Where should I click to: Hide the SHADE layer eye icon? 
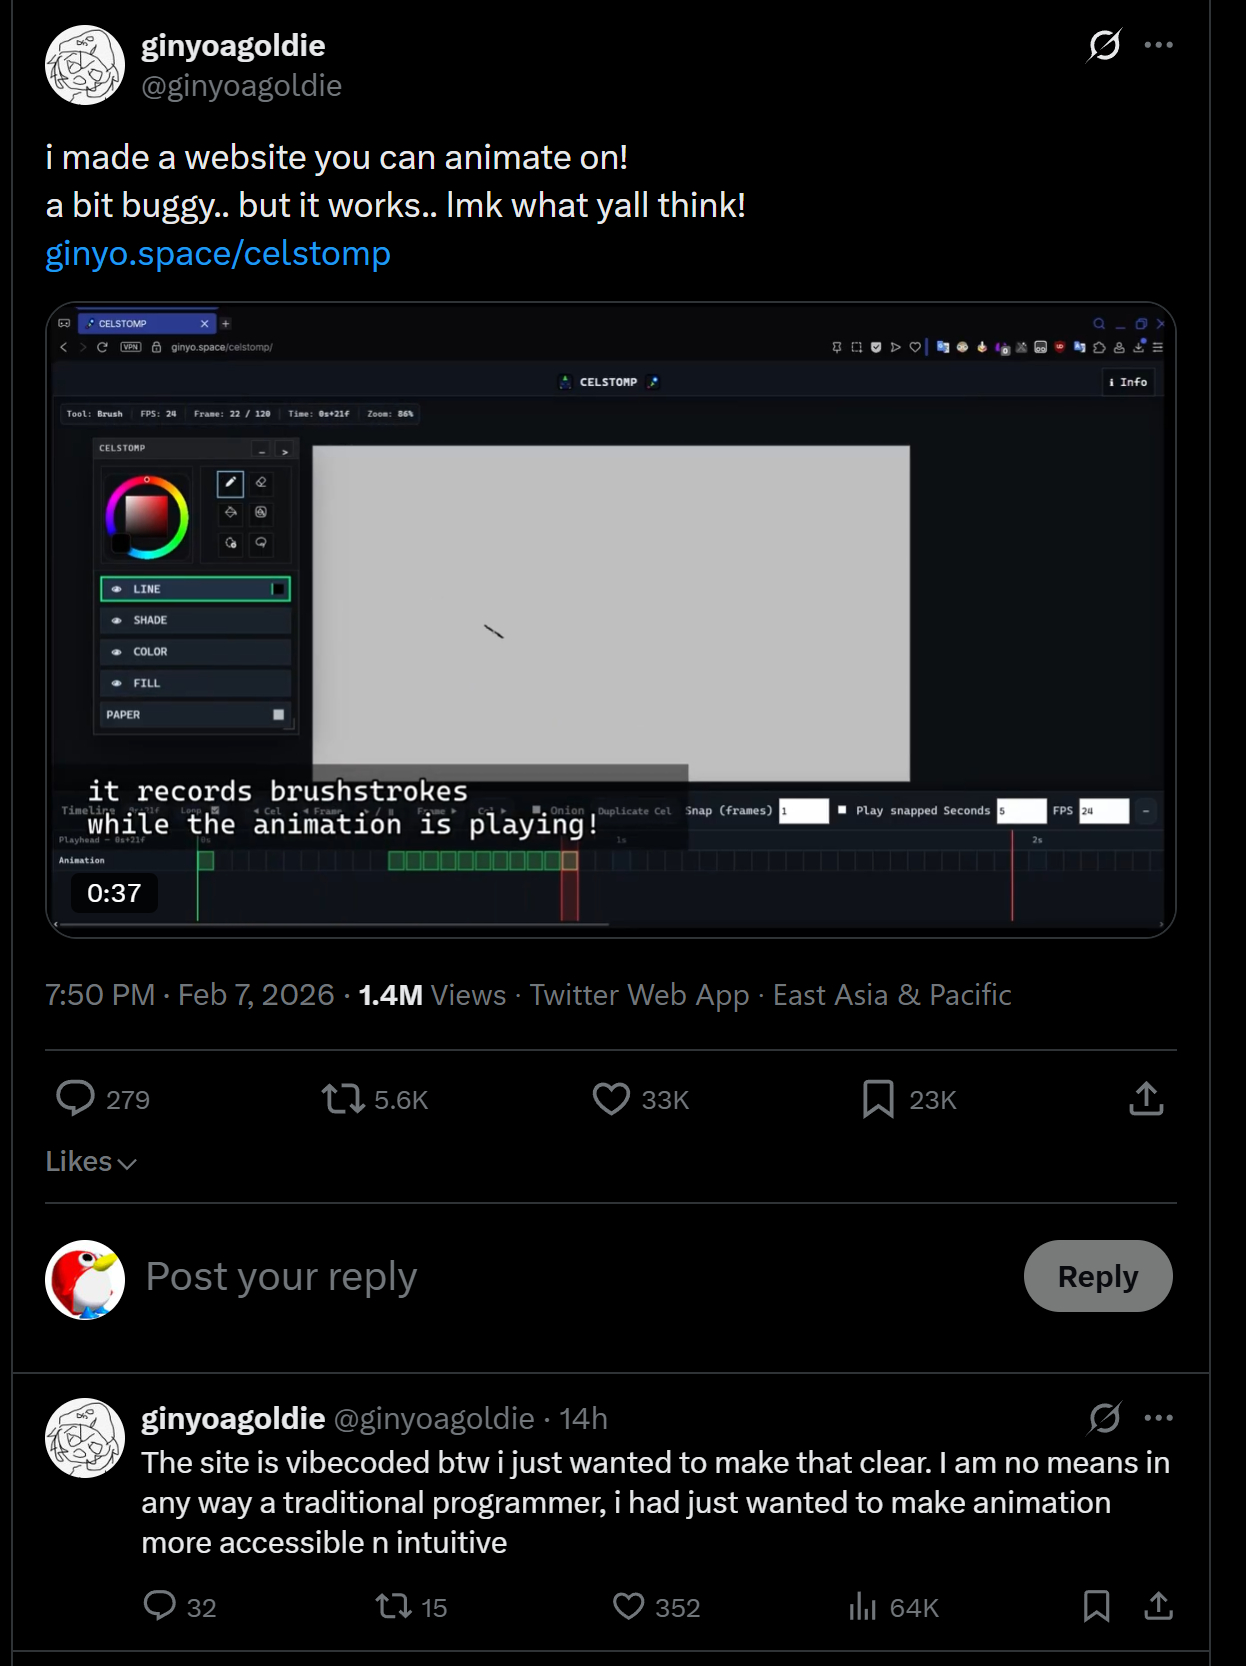pyautogui.click(x=117, y=621)
